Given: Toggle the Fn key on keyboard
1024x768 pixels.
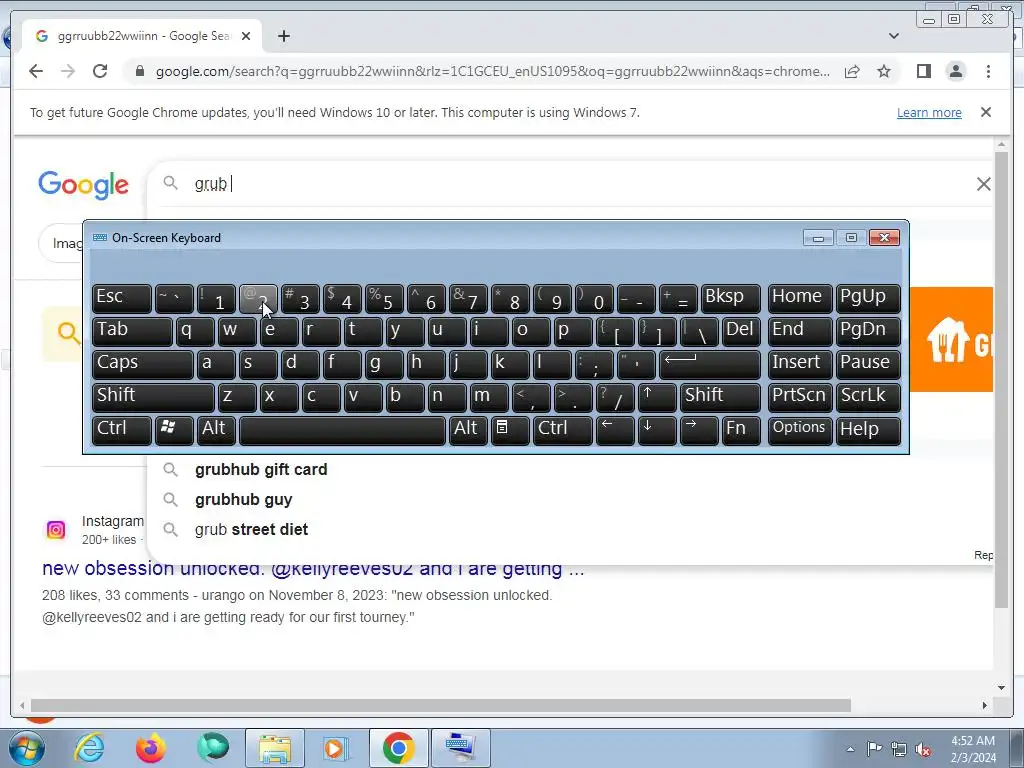Looking at the screenshot, I should click(x=741, y=430).
